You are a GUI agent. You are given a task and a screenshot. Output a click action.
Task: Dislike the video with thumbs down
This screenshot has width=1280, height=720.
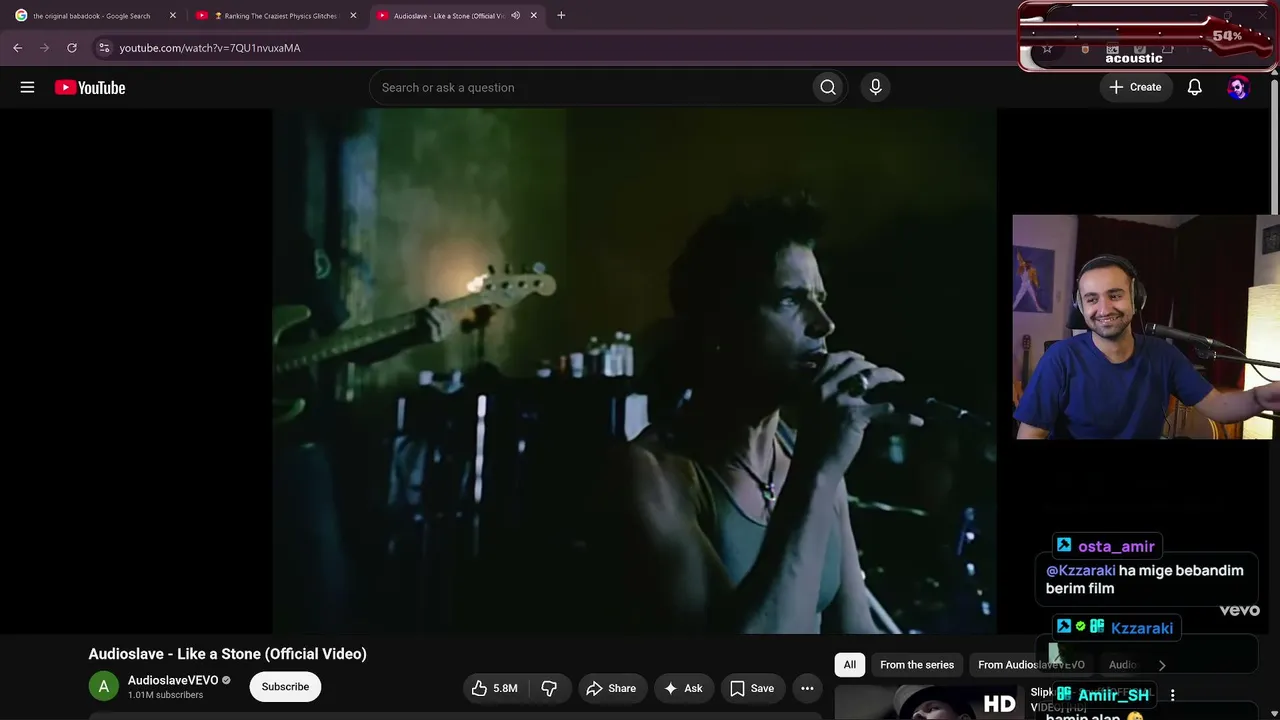tap(549, 688)
